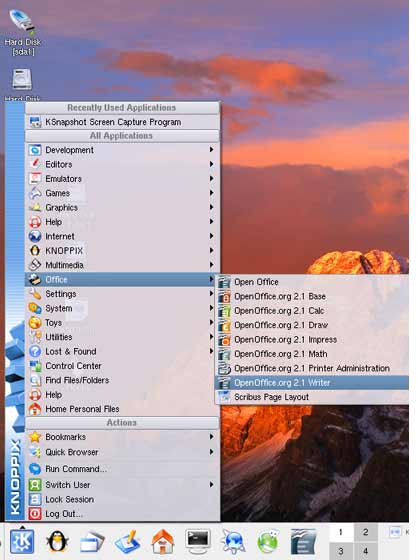Click the Log Out power icon
The image size is (420, 560).
click(35, 514)
